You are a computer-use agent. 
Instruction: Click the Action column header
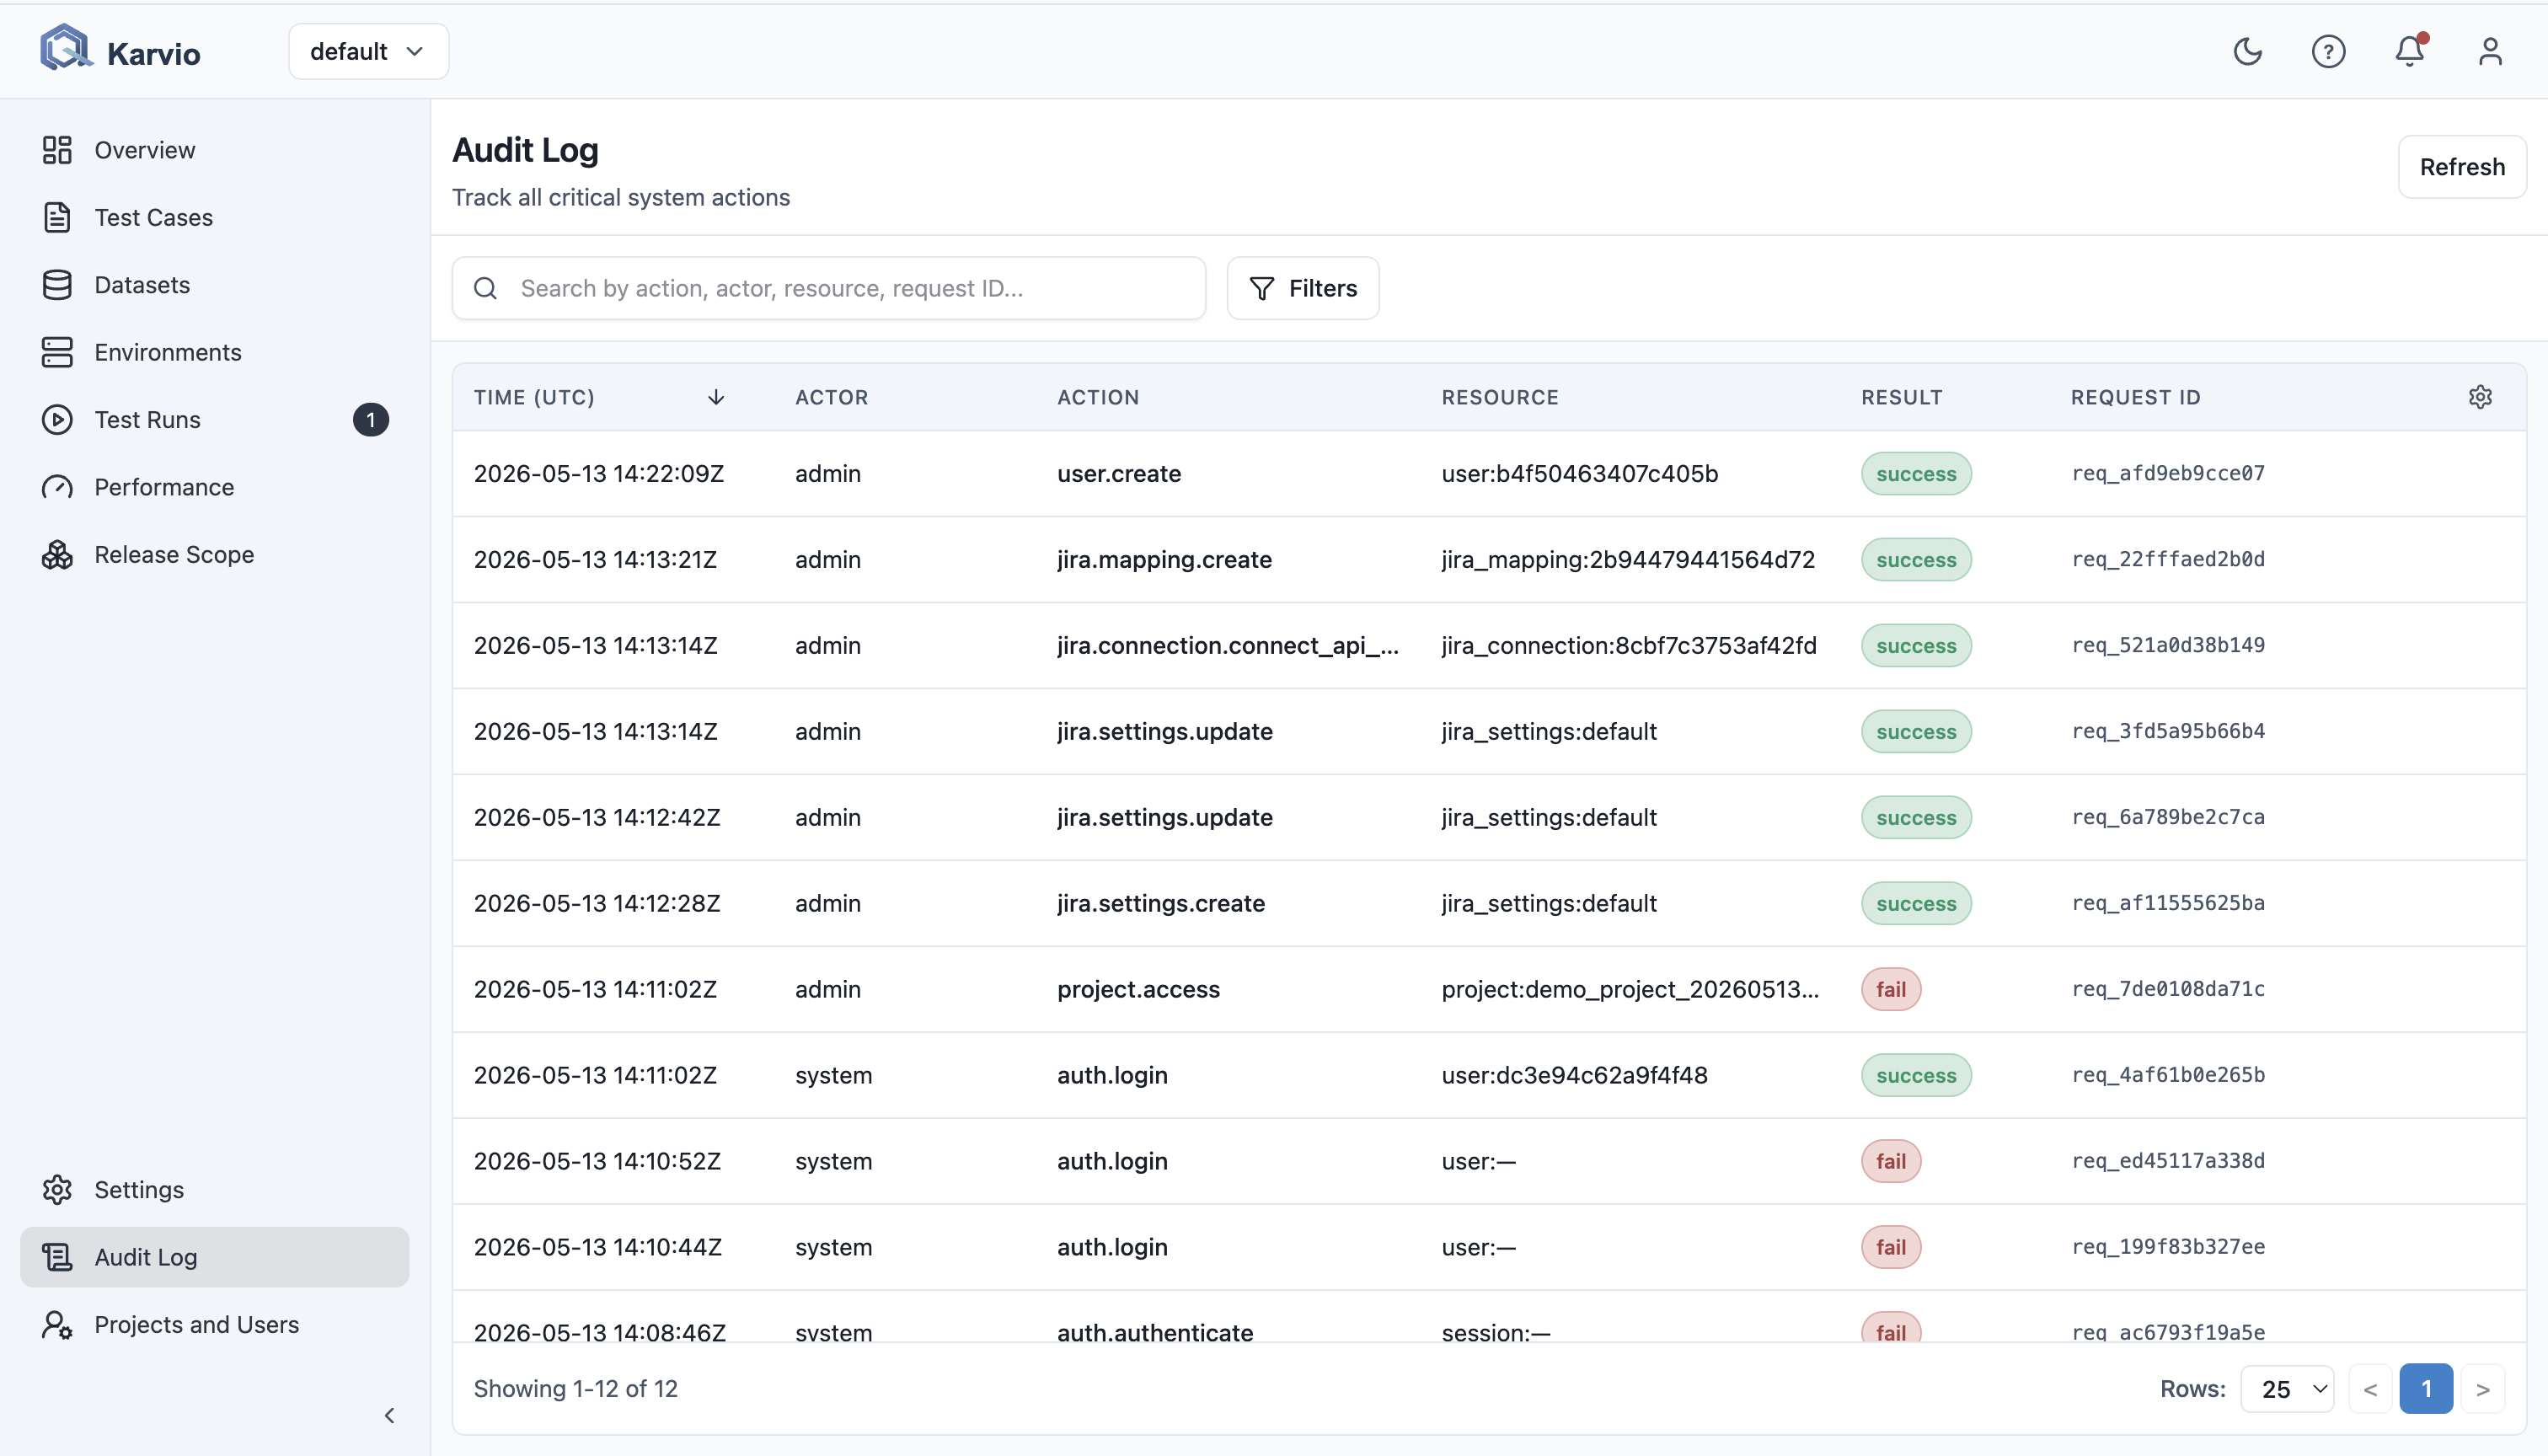coord(1098,397)
